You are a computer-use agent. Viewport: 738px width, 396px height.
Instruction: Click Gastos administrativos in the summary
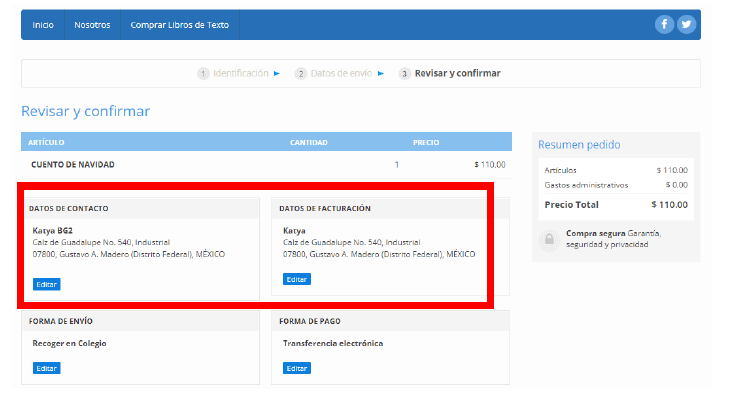[x=586, y=185]
